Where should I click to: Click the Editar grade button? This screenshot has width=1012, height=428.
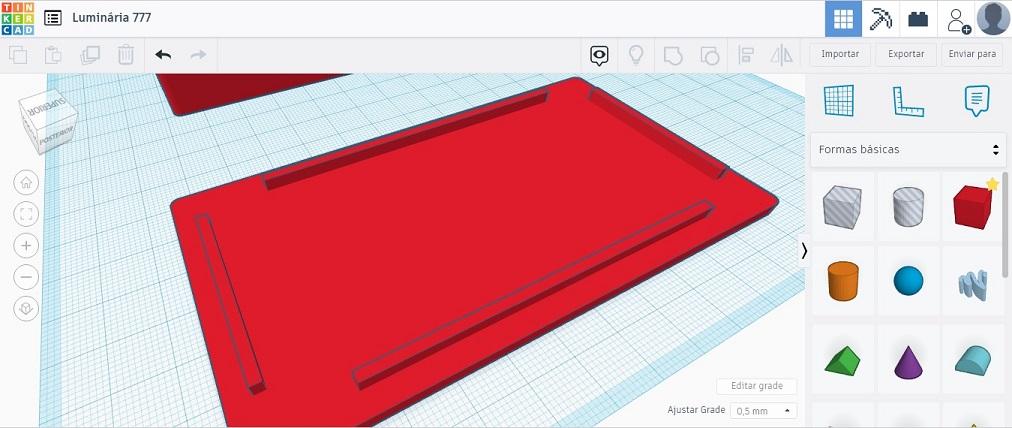(756, 386)
